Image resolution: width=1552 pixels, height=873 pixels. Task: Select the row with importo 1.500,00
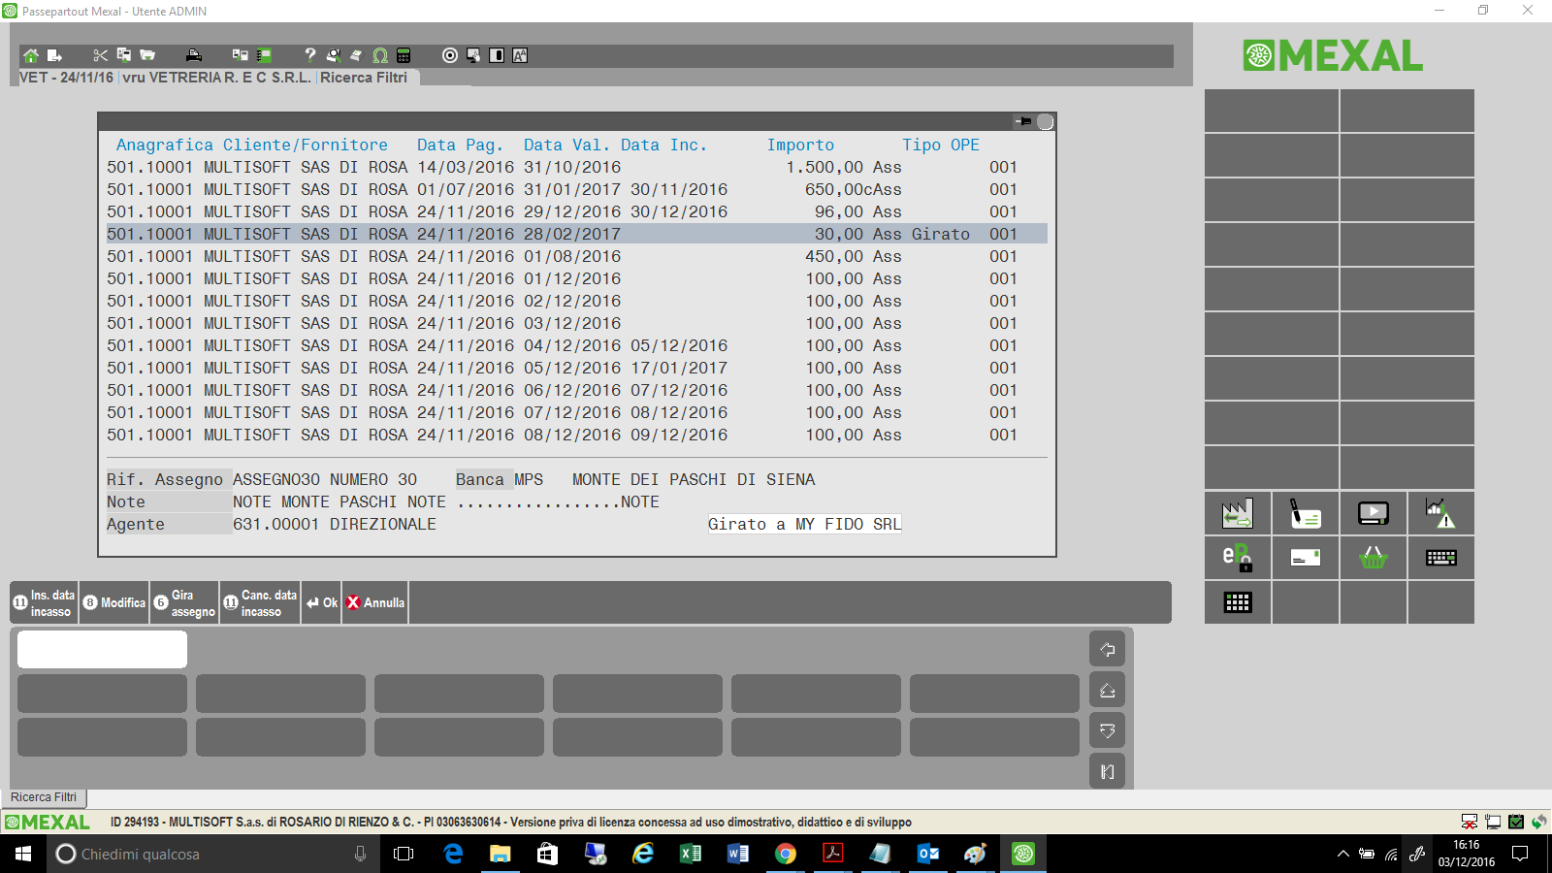click(x=576, y=167)
